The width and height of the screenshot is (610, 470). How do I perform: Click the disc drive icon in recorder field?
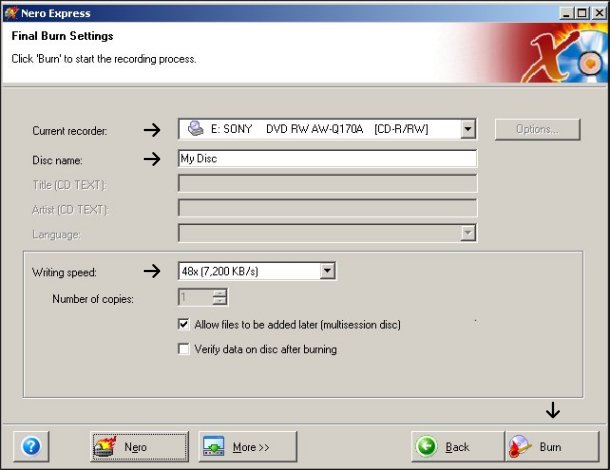tap(195, 128)
